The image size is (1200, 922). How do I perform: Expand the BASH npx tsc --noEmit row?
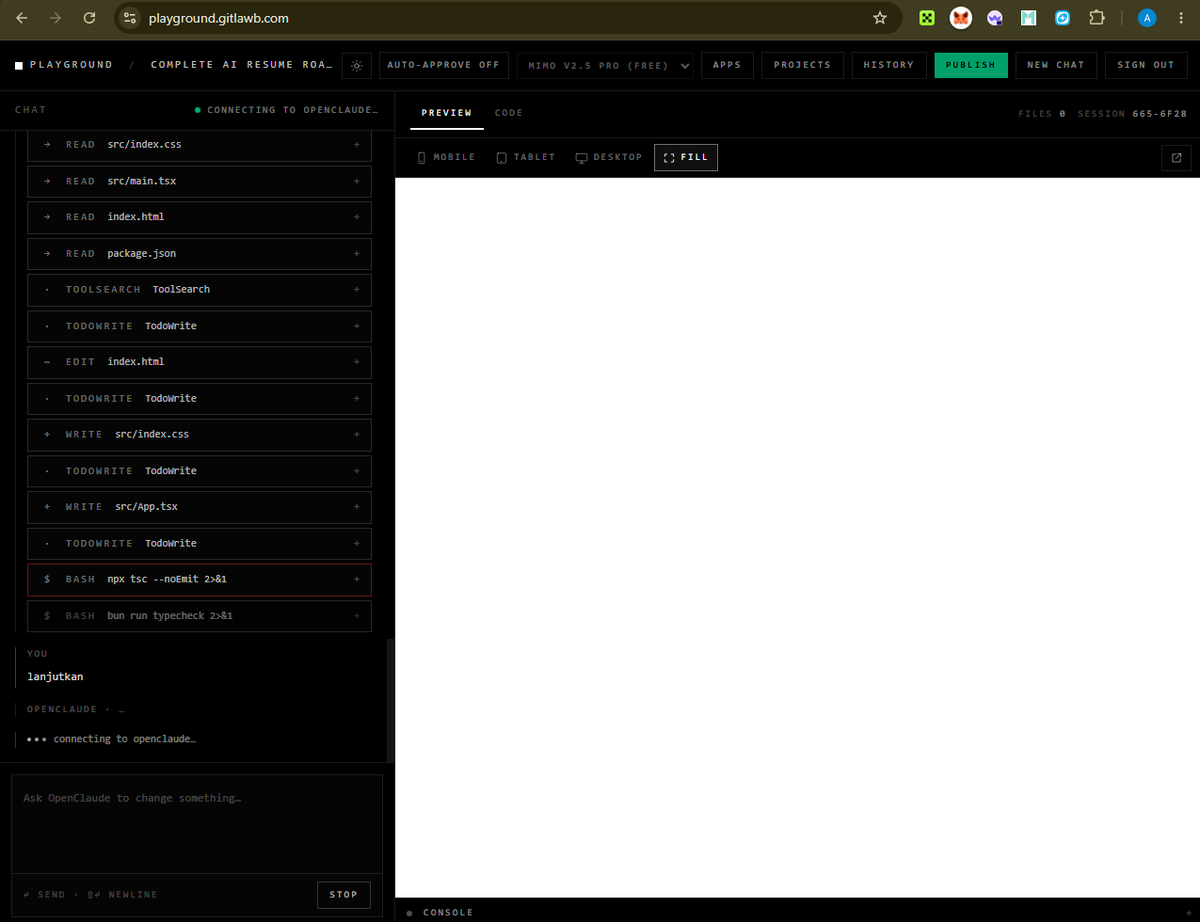point(199,579)
